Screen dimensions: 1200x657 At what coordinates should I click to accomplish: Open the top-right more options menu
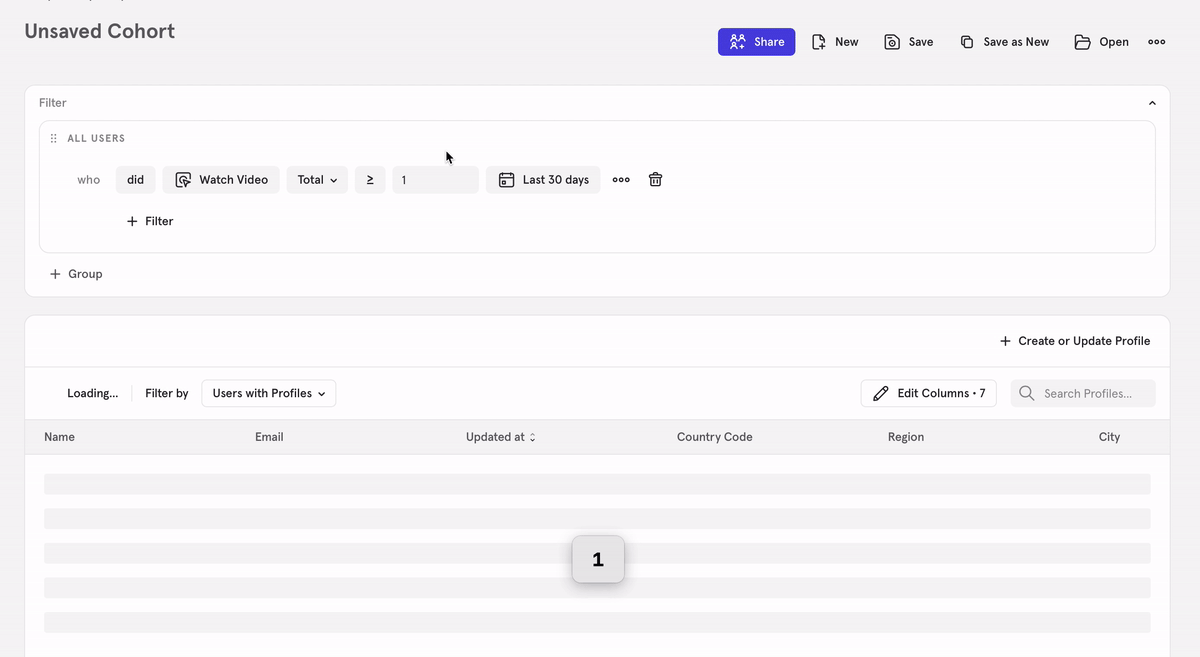pos(1156,42)
